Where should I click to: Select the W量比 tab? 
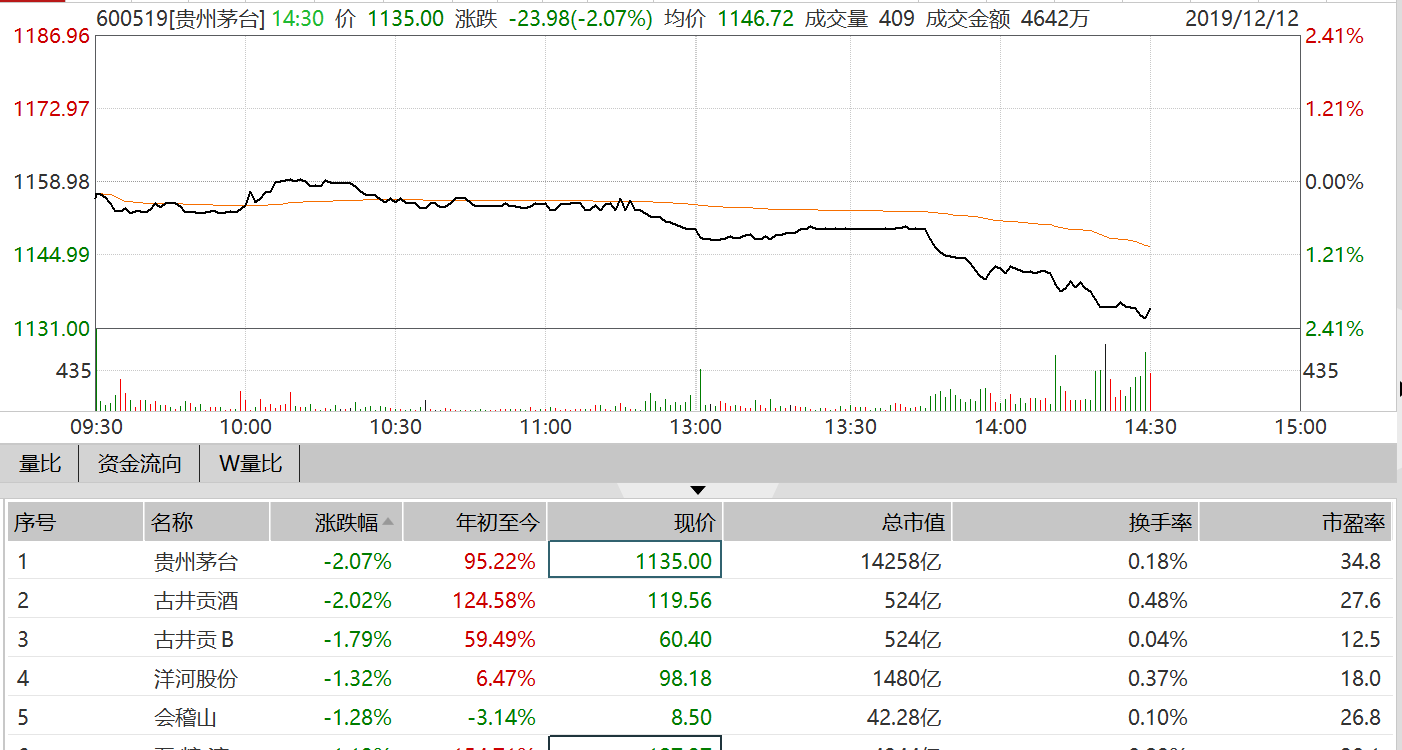[250, 464]
